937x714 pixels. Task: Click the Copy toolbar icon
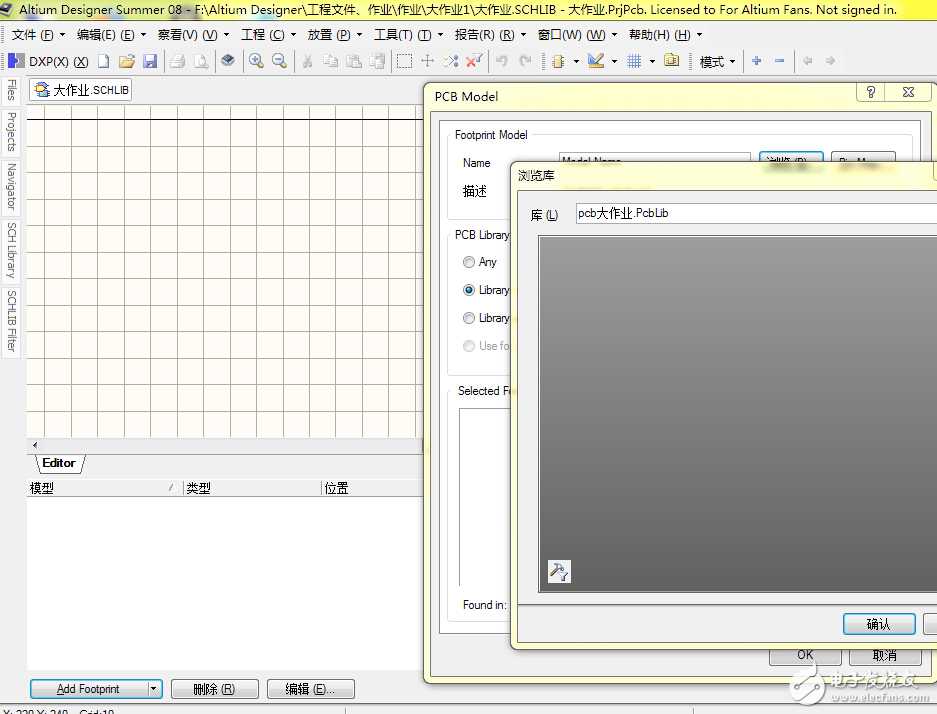pyautogui.click(x=330, y=61)
